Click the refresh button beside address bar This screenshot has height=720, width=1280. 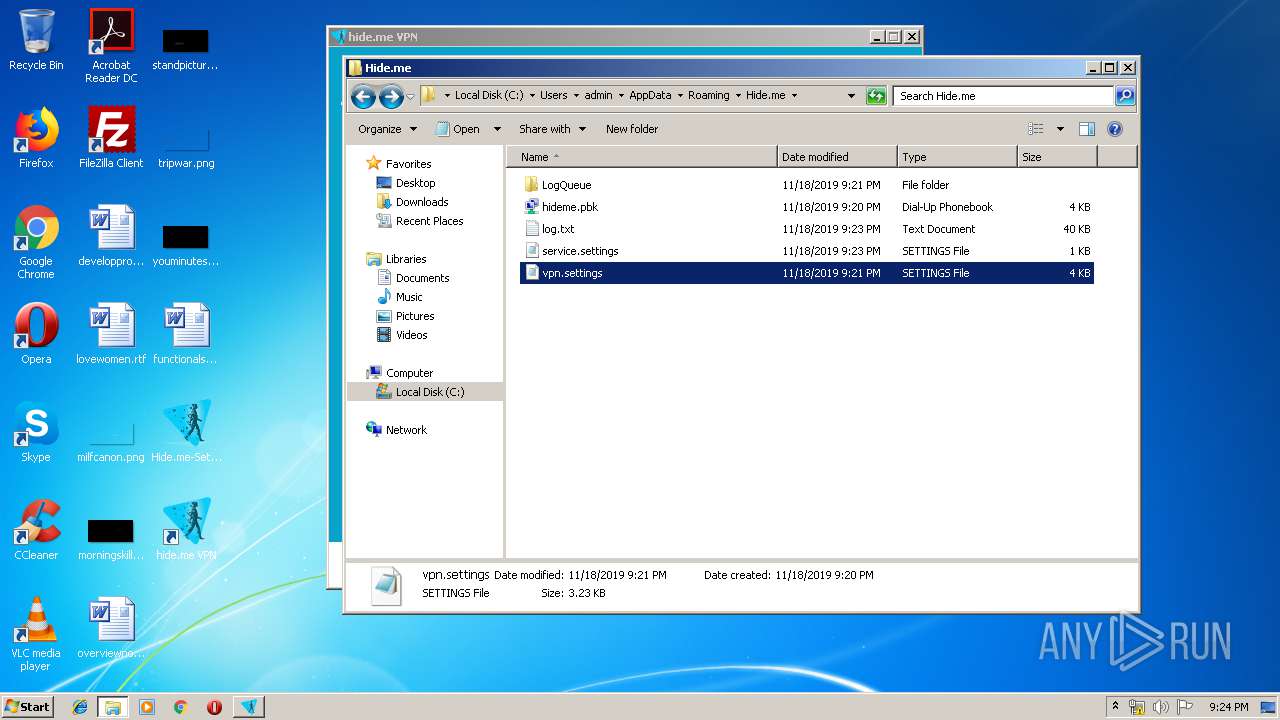[876, 96]
